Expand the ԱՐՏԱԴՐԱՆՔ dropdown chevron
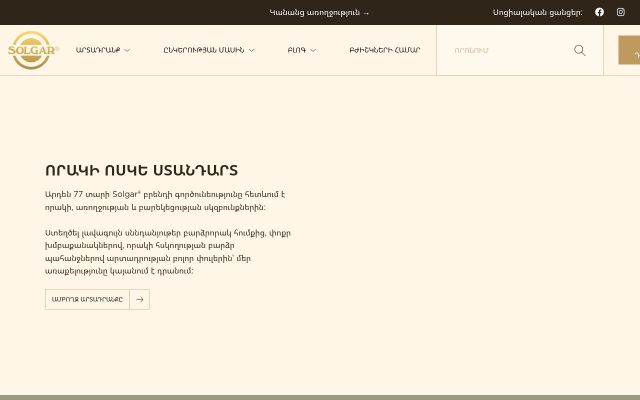Viewport: 640px width, 400px height. (x=127, y=50)
